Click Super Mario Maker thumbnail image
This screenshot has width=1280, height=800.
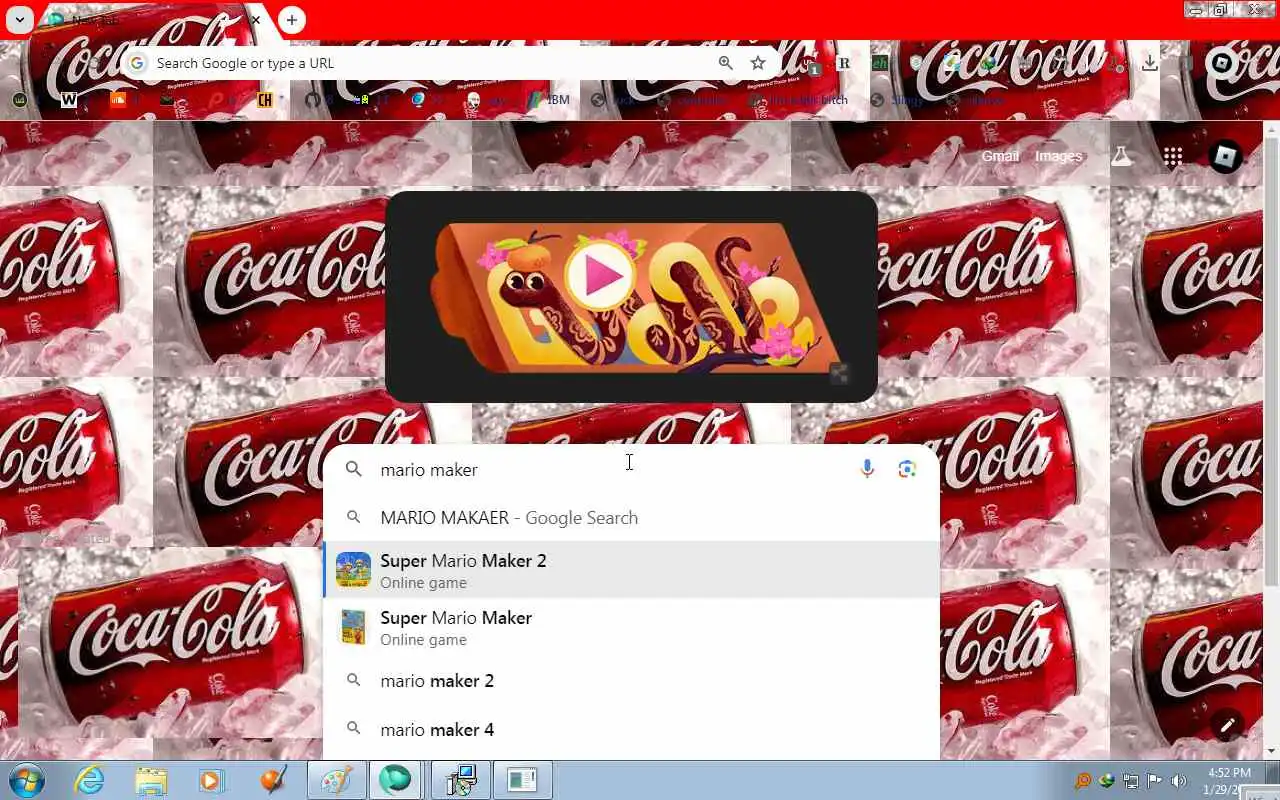[353, 627]
